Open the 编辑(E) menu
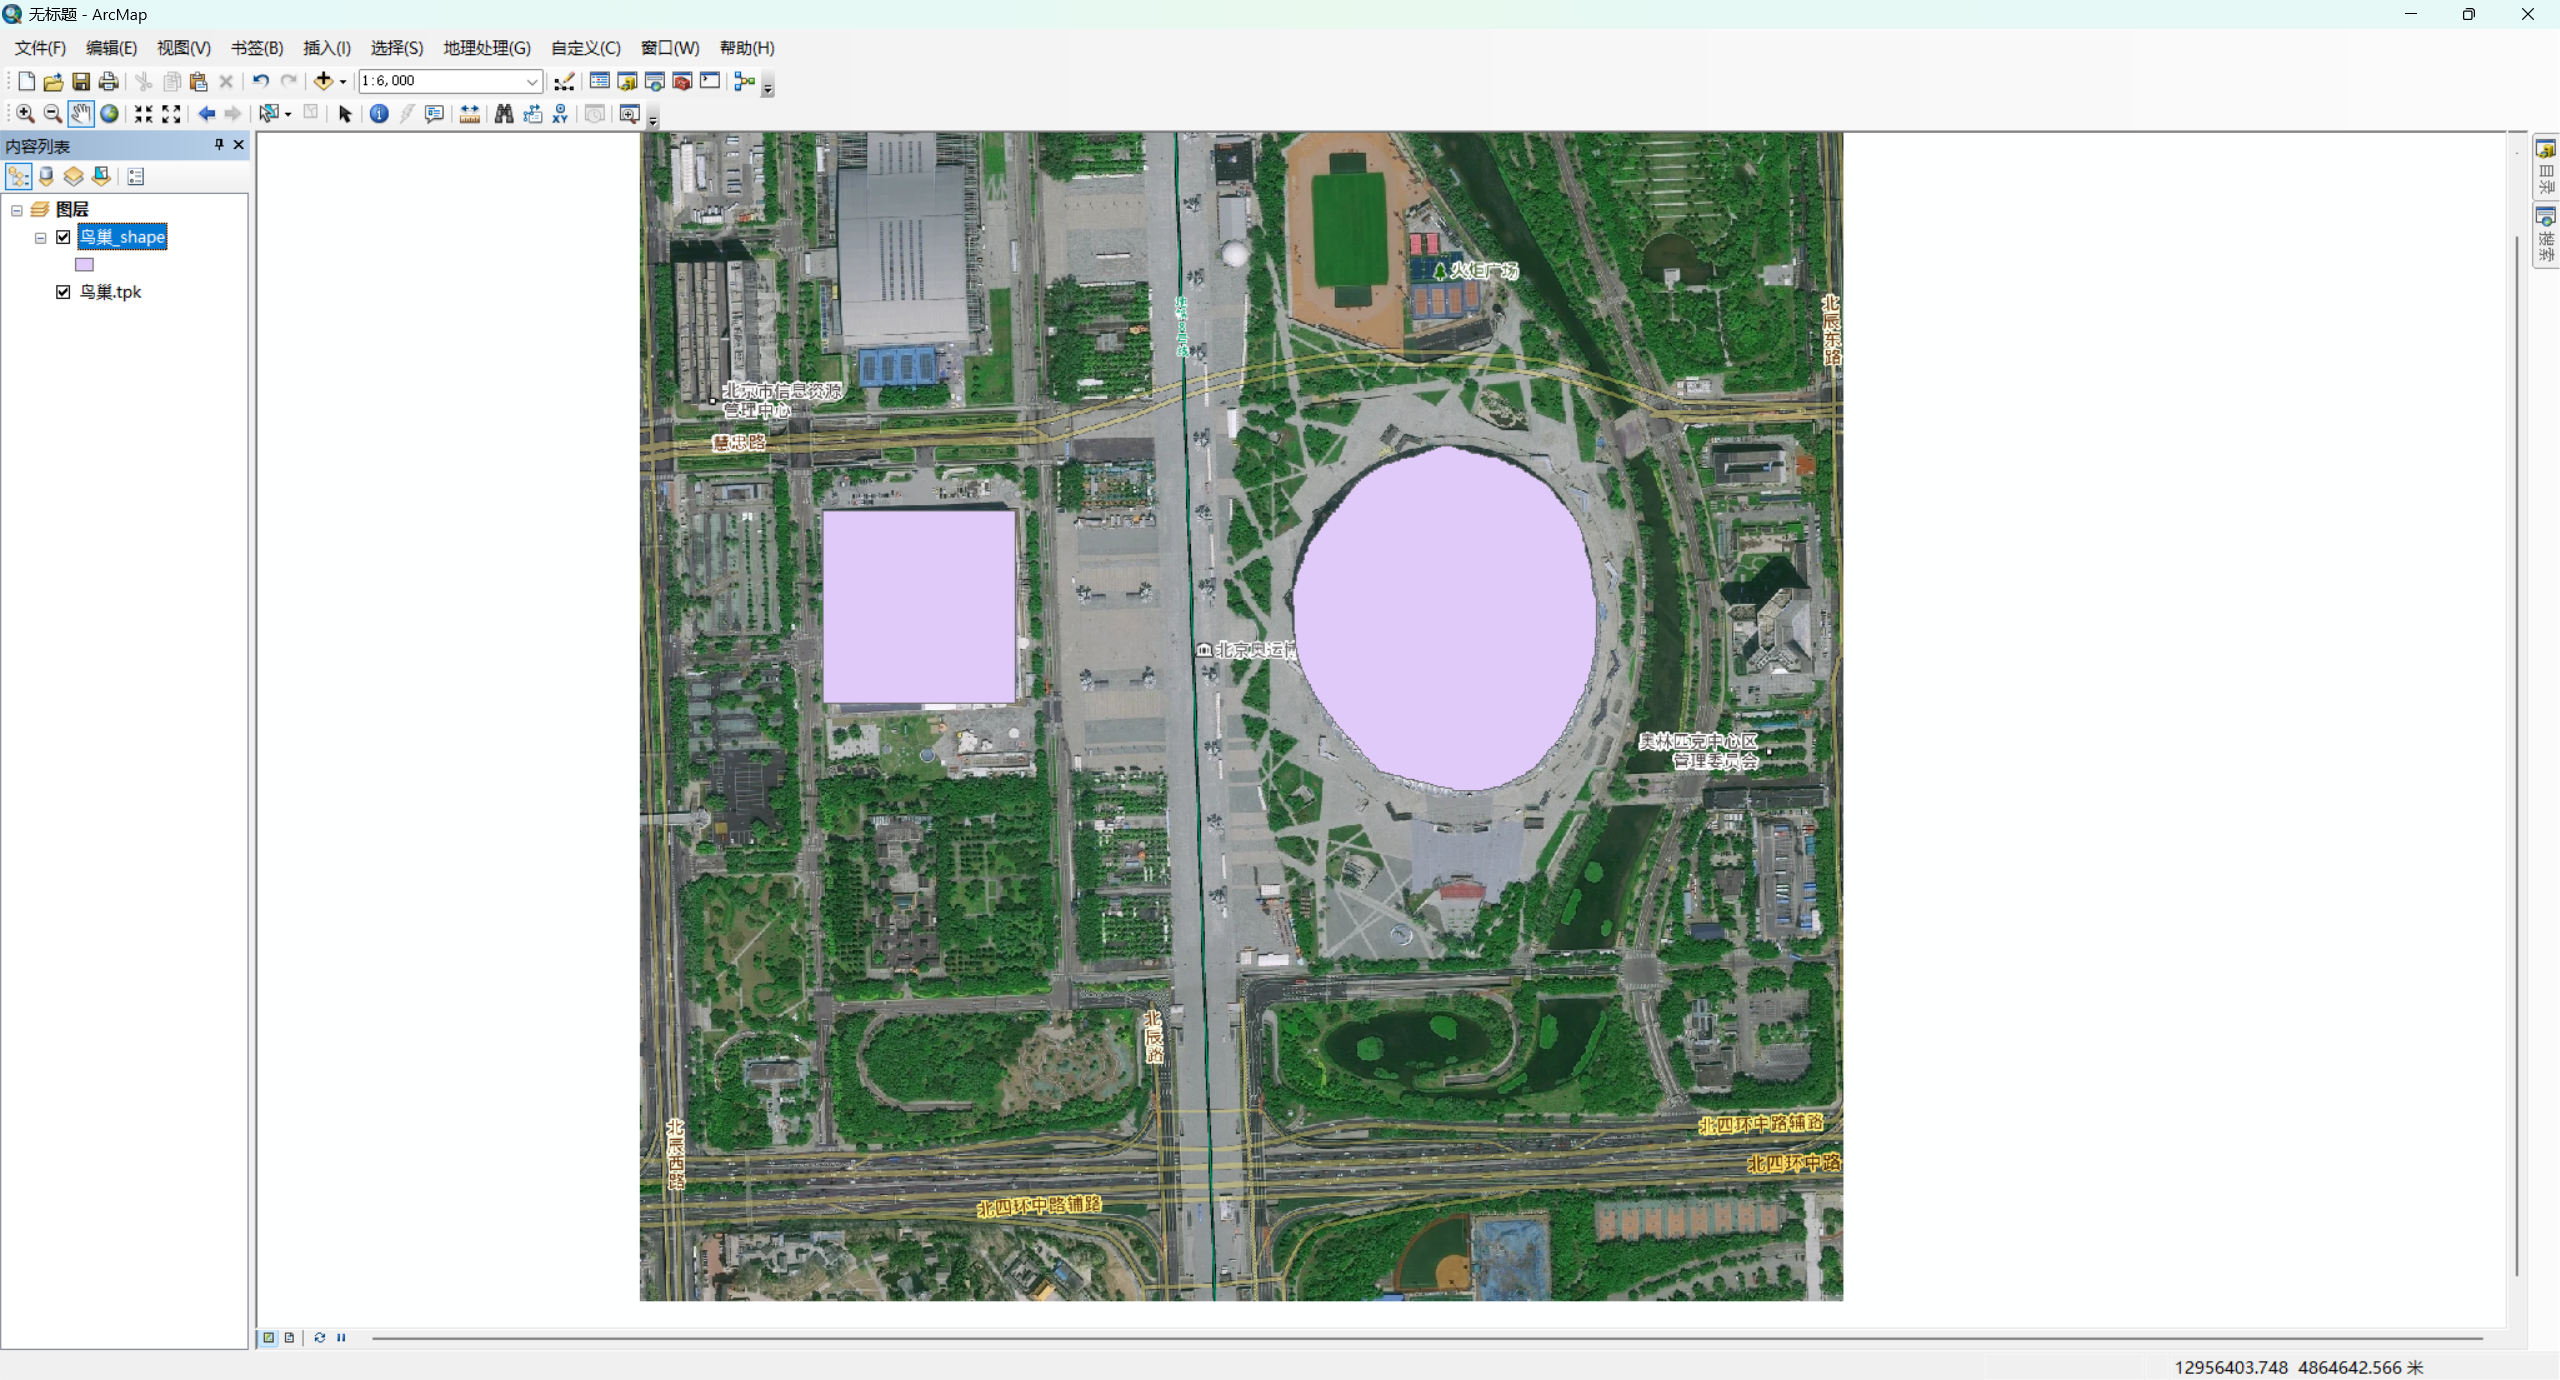2560x1380 pixels. 111,48
